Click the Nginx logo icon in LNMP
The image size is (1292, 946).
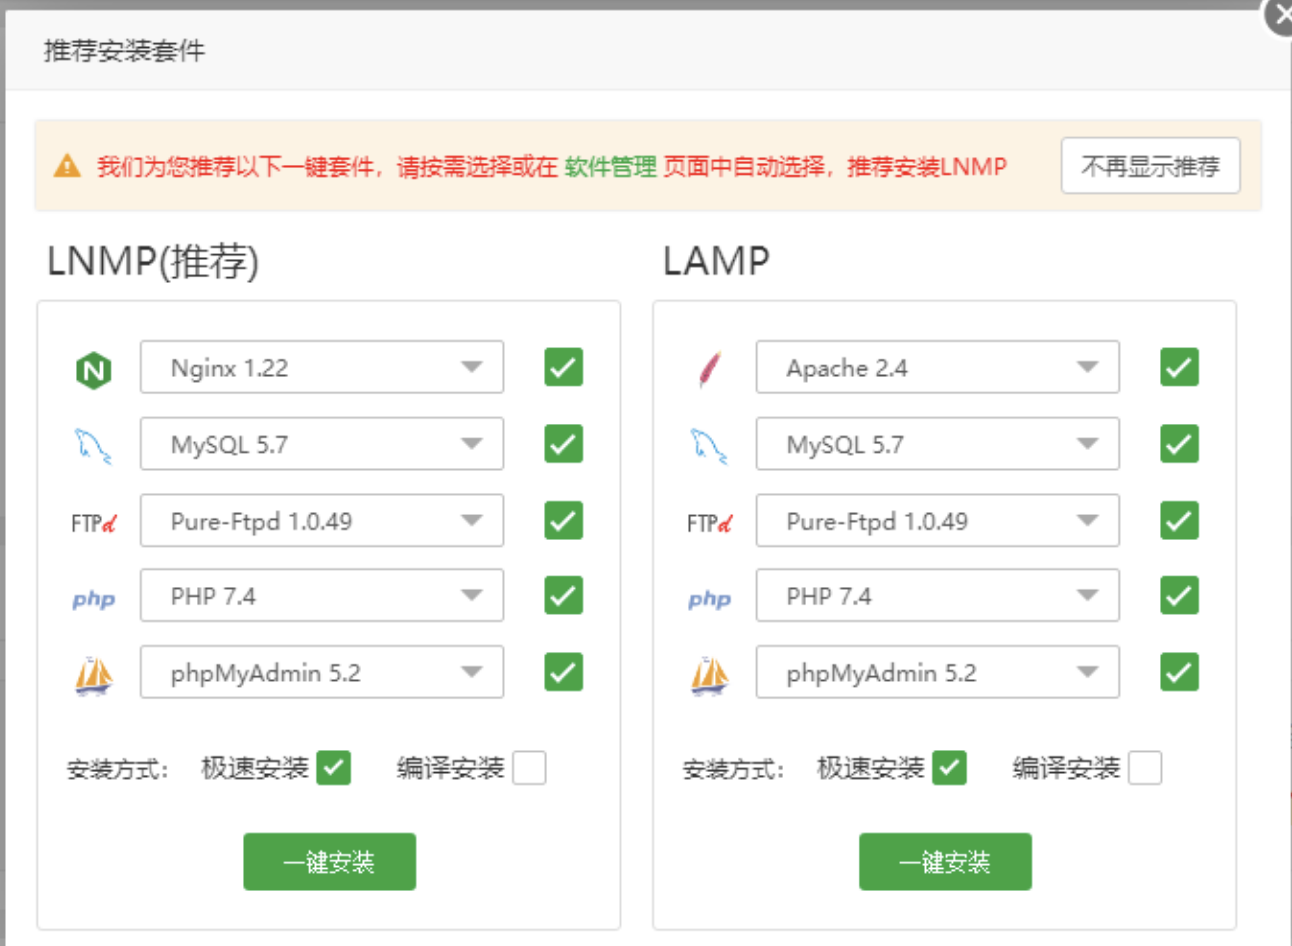pos(93,370)
